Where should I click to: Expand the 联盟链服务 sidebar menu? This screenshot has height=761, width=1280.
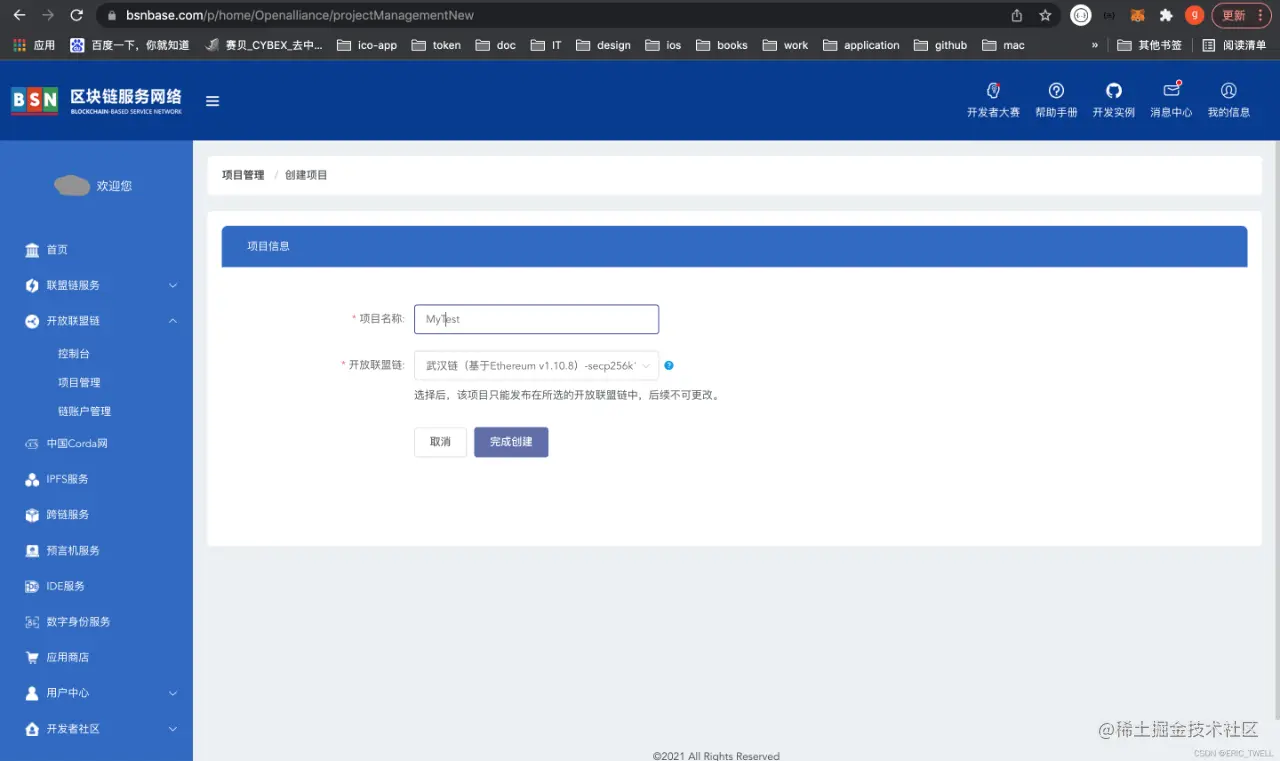(96, 286)
